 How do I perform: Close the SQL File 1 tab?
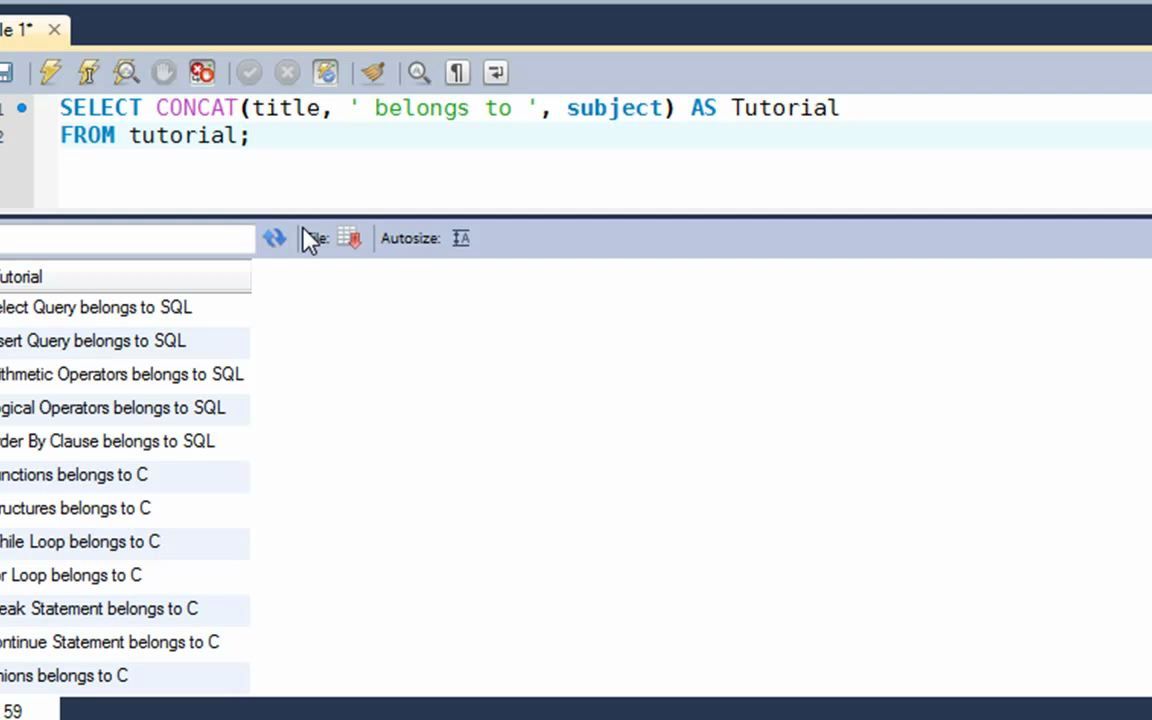(54, 30)
